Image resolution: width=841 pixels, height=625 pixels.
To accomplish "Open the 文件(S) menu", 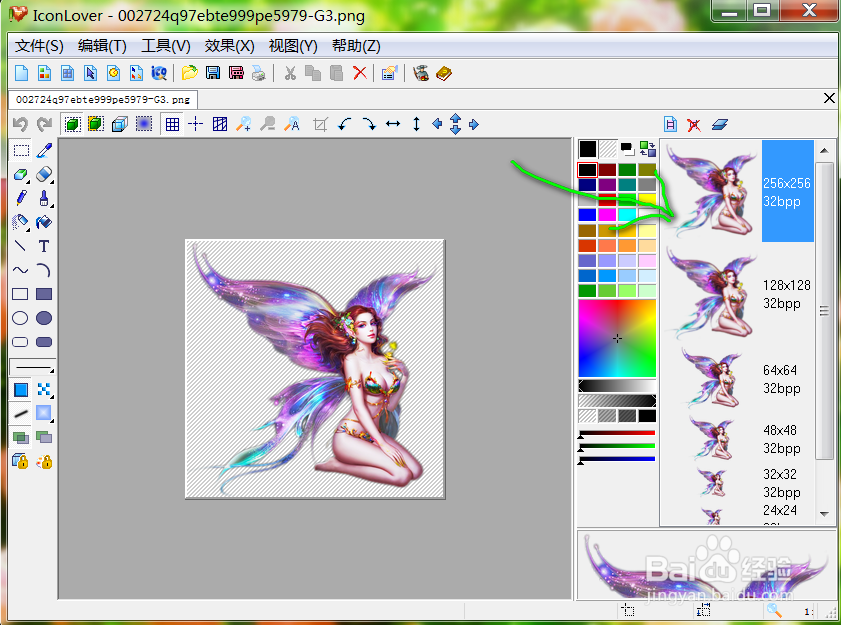I will pyautogui.click(x=39, y=46).
